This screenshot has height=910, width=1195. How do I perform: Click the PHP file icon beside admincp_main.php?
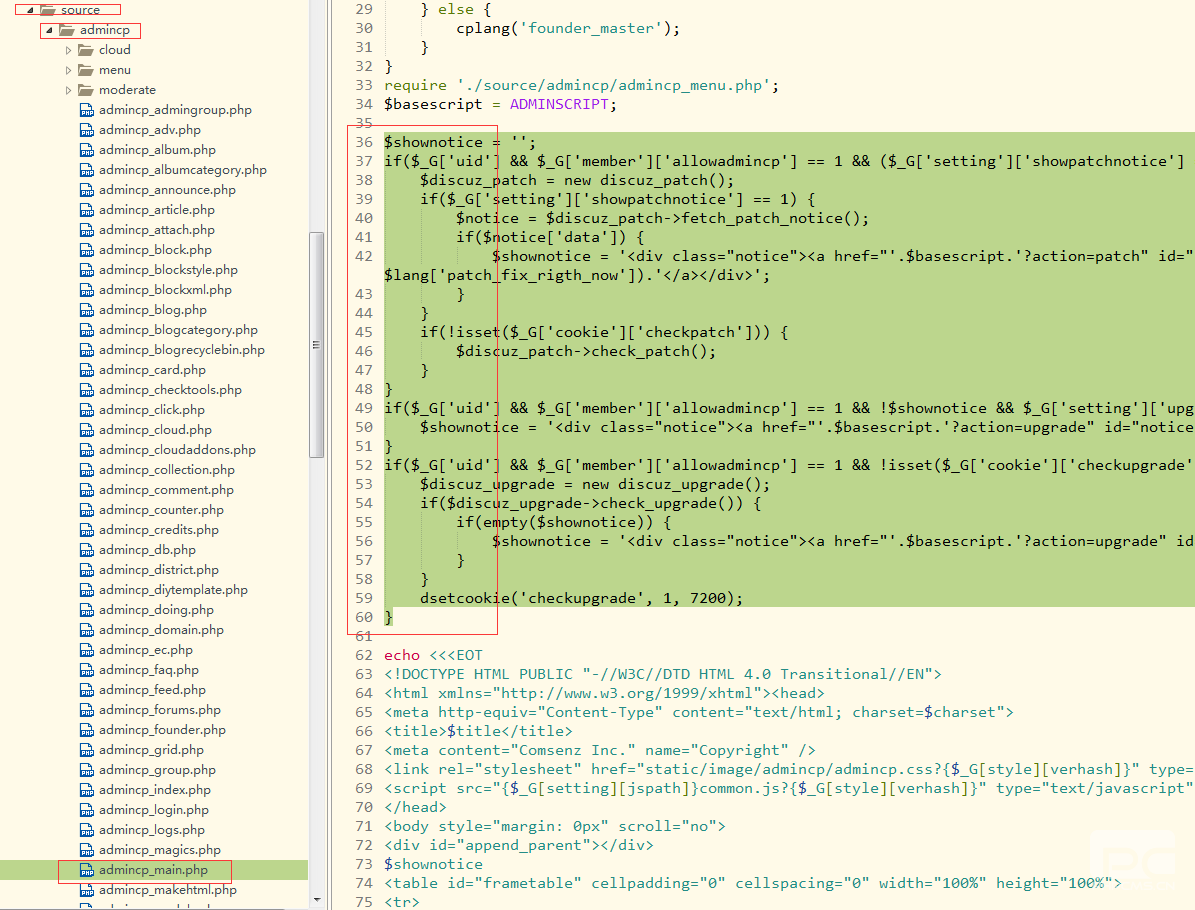point(86,870)
